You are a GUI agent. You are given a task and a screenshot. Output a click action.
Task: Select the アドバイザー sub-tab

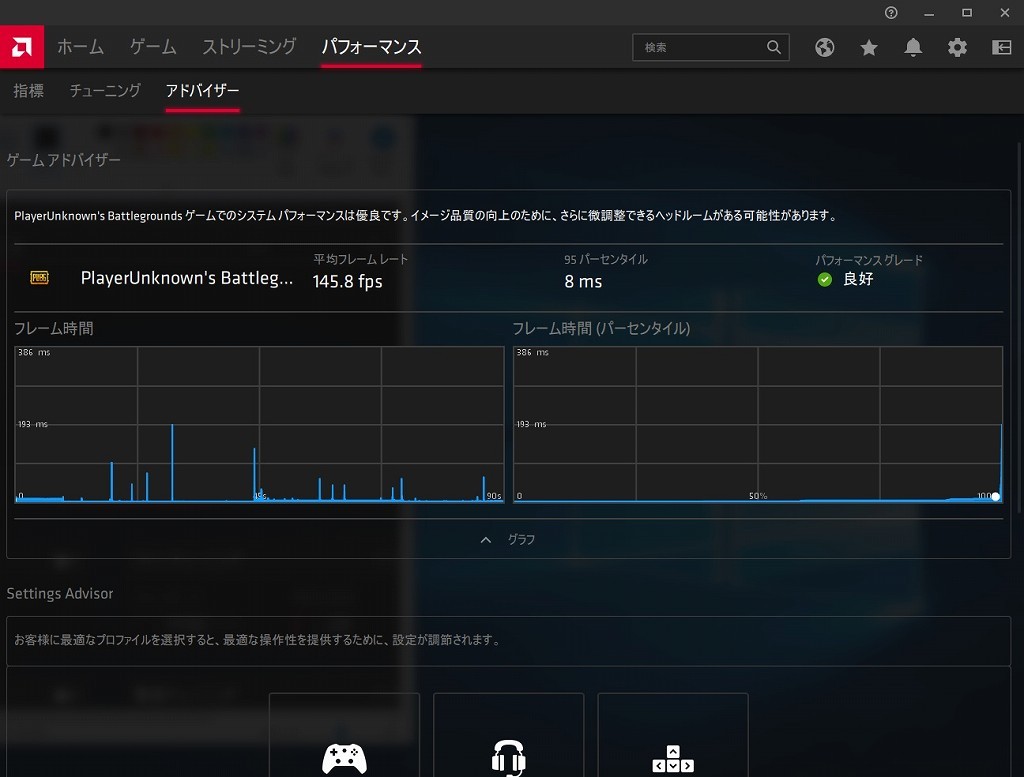[x=202, y=91]
